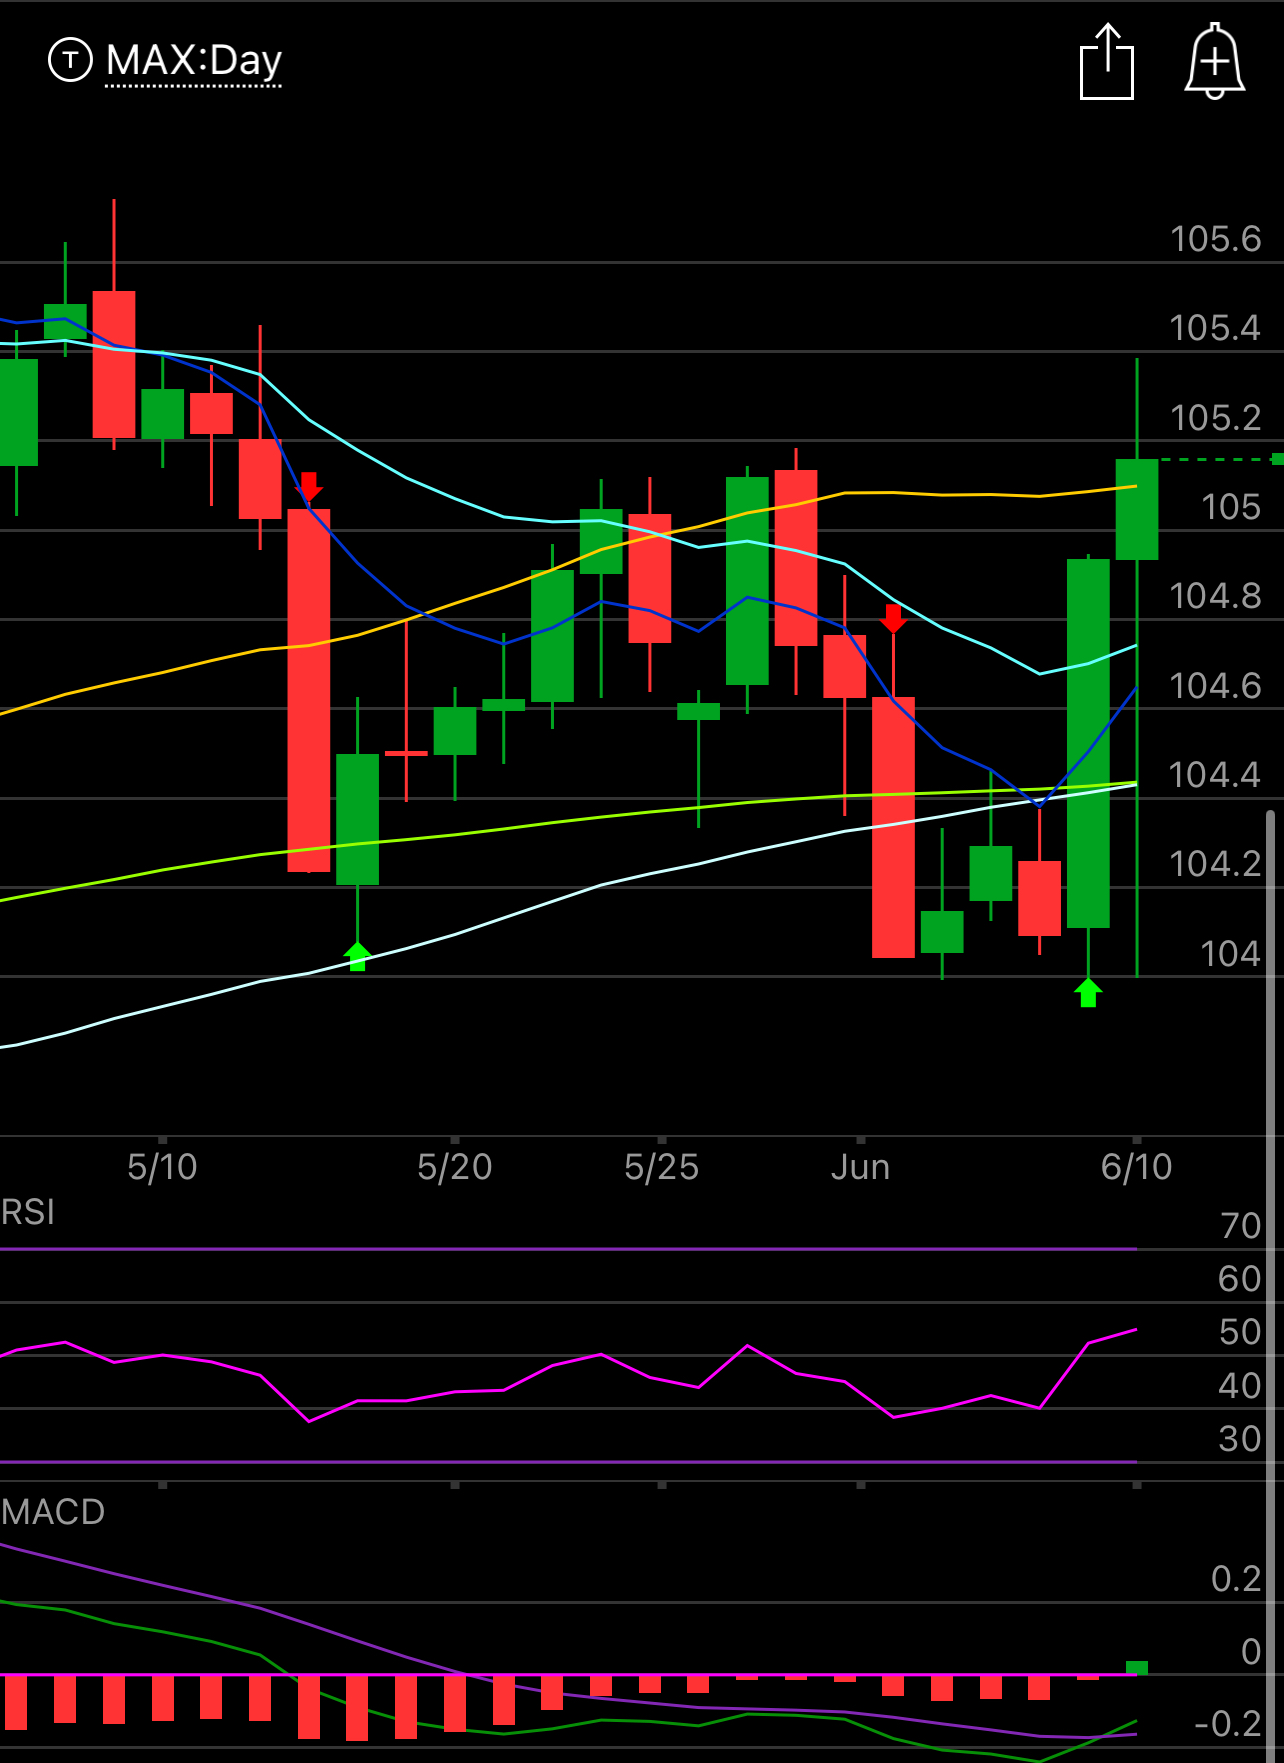Tap the 105 price axis label

pos(1231,507)
